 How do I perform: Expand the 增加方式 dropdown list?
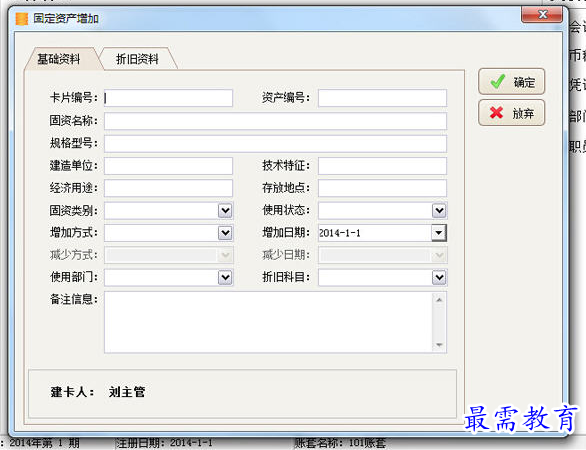click(225, 233)
